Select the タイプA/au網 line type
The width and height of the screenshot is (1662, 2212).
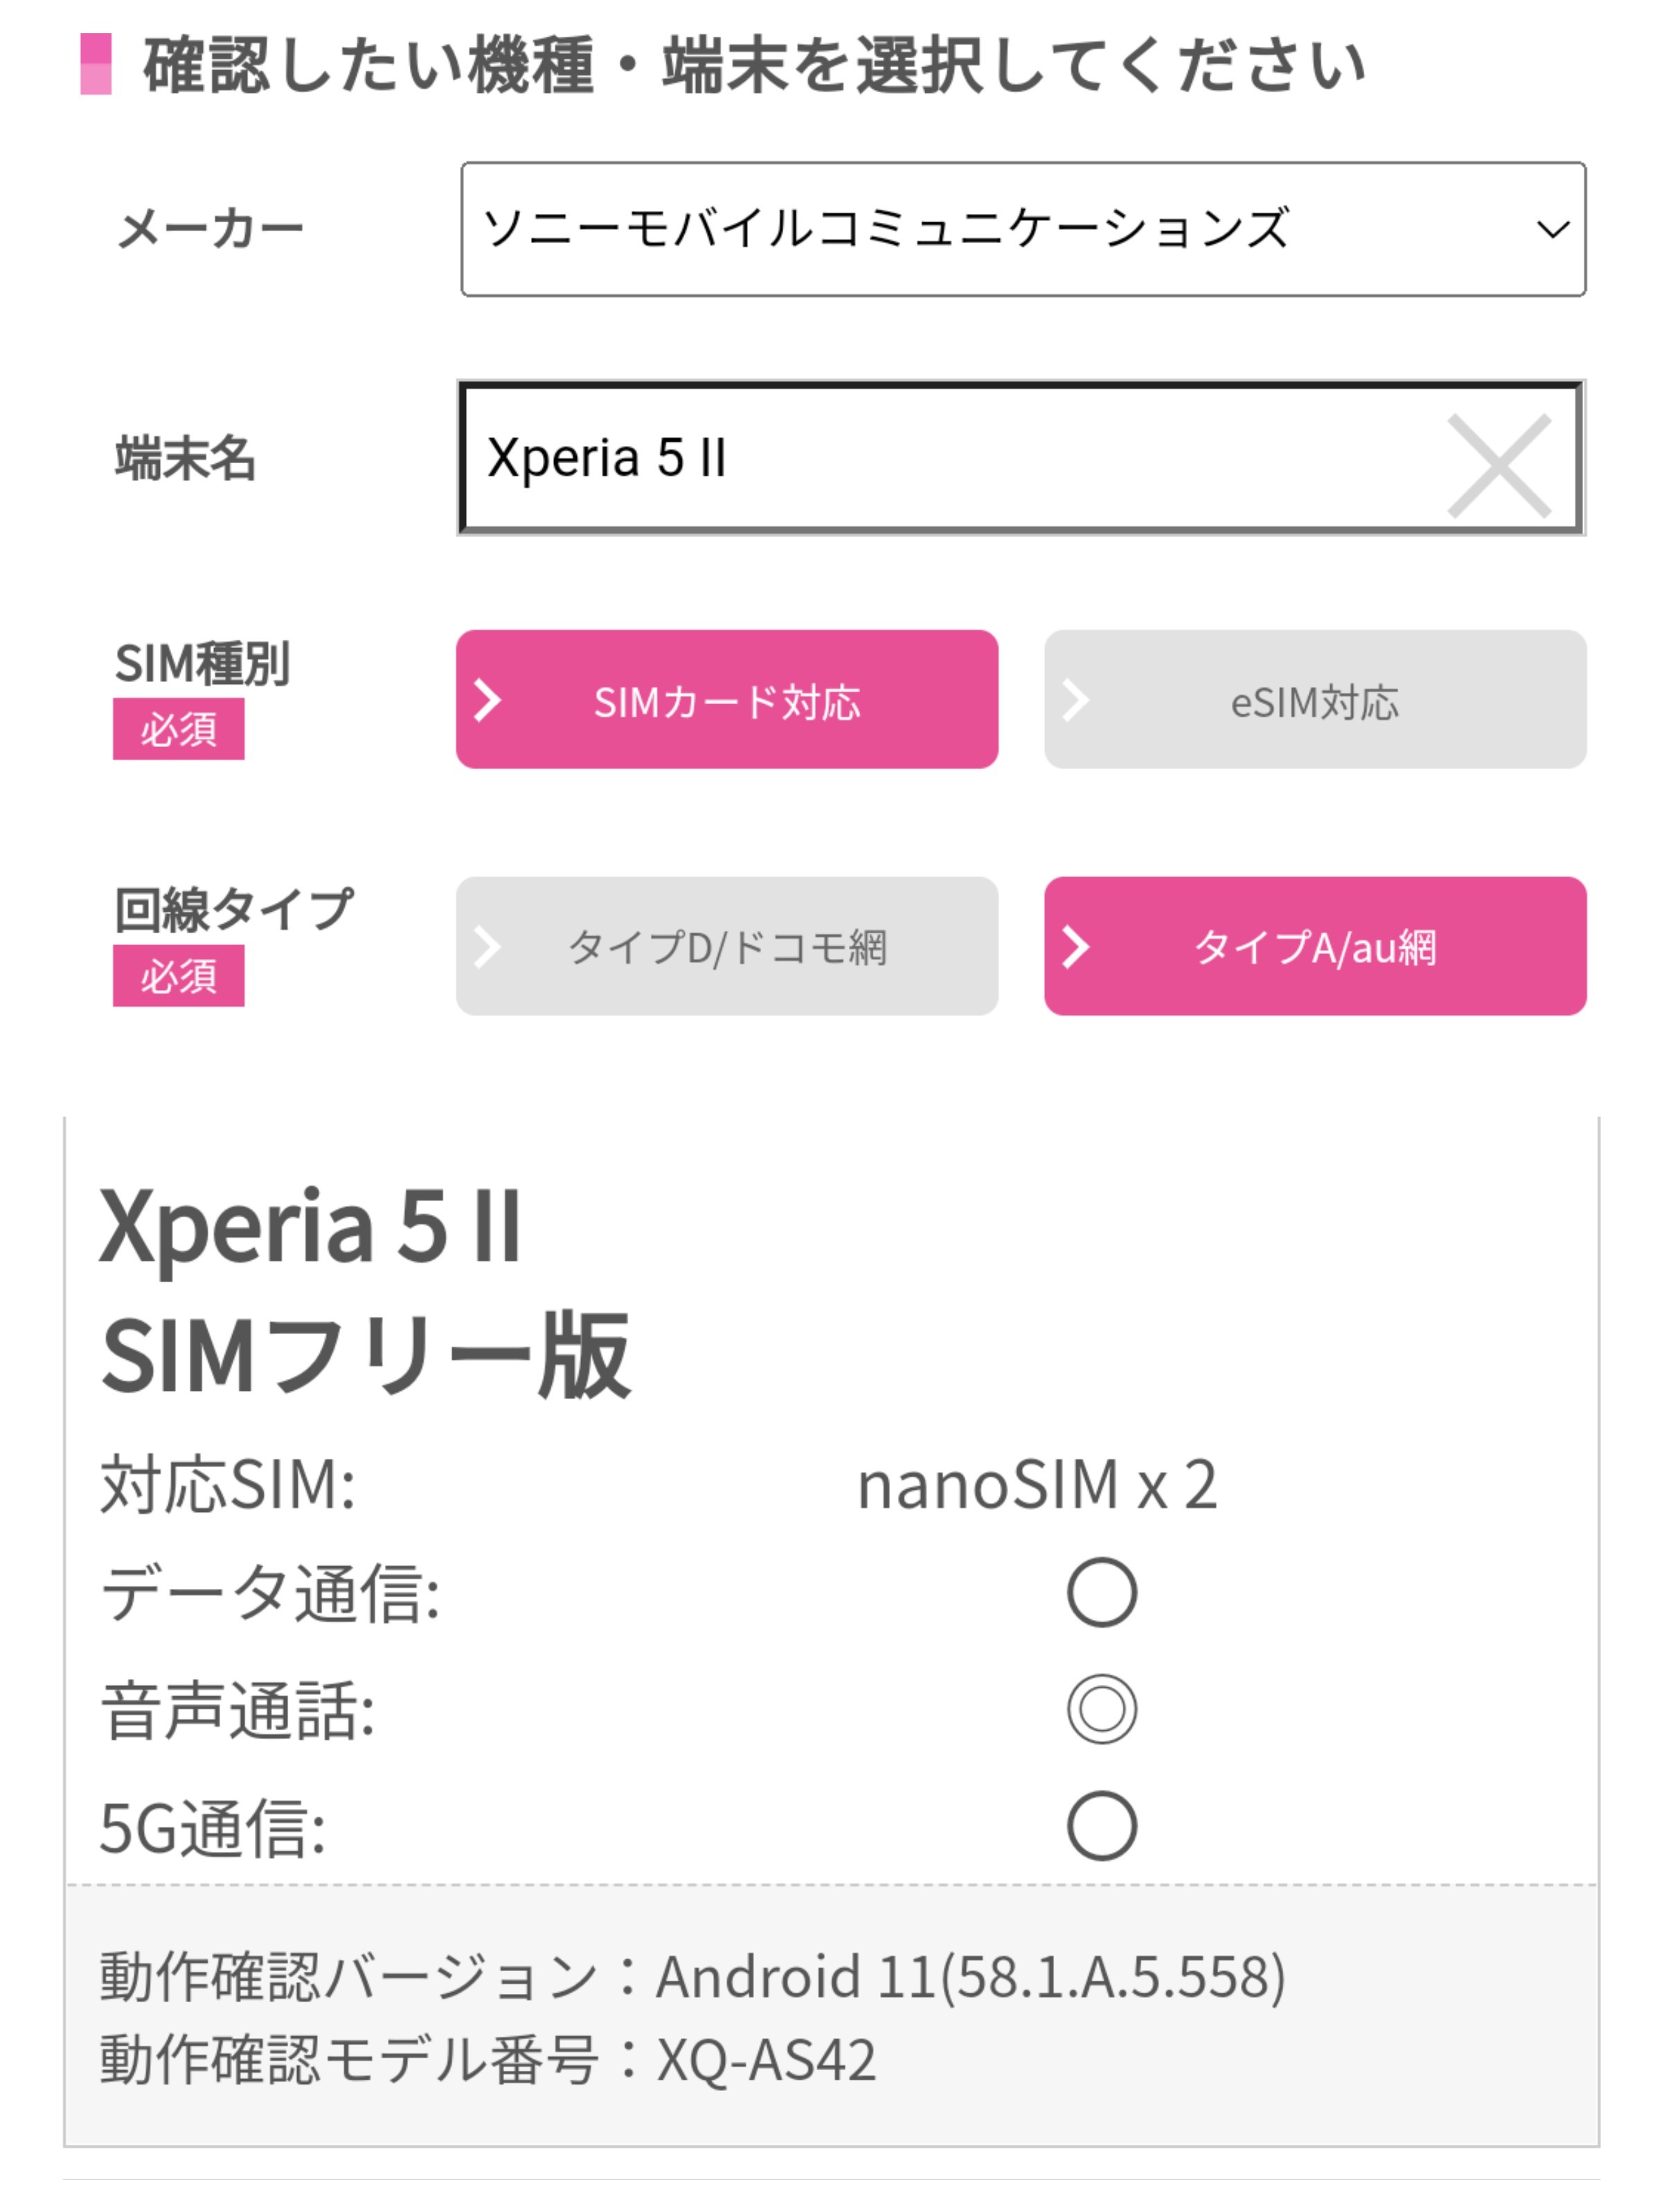[x=1314, y=947]
